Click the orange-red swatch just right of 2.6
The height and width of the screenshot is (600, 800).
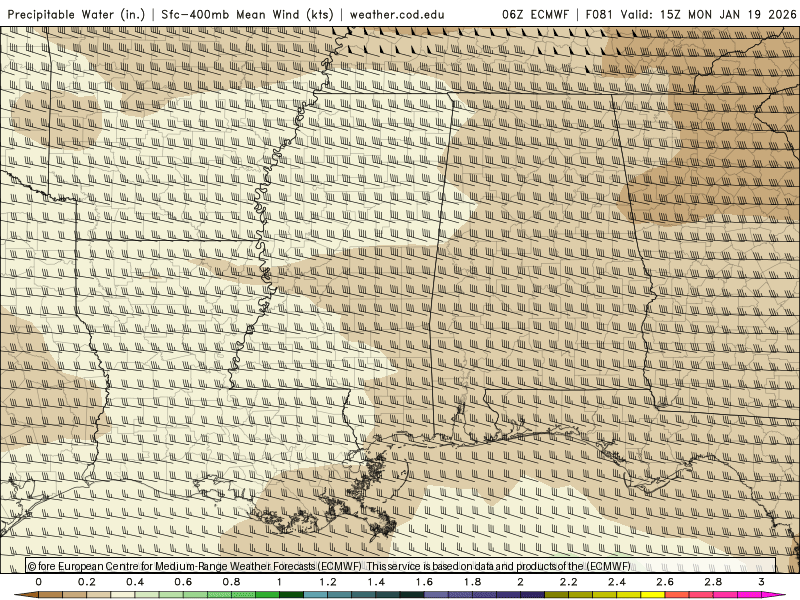tap(677, 595)
